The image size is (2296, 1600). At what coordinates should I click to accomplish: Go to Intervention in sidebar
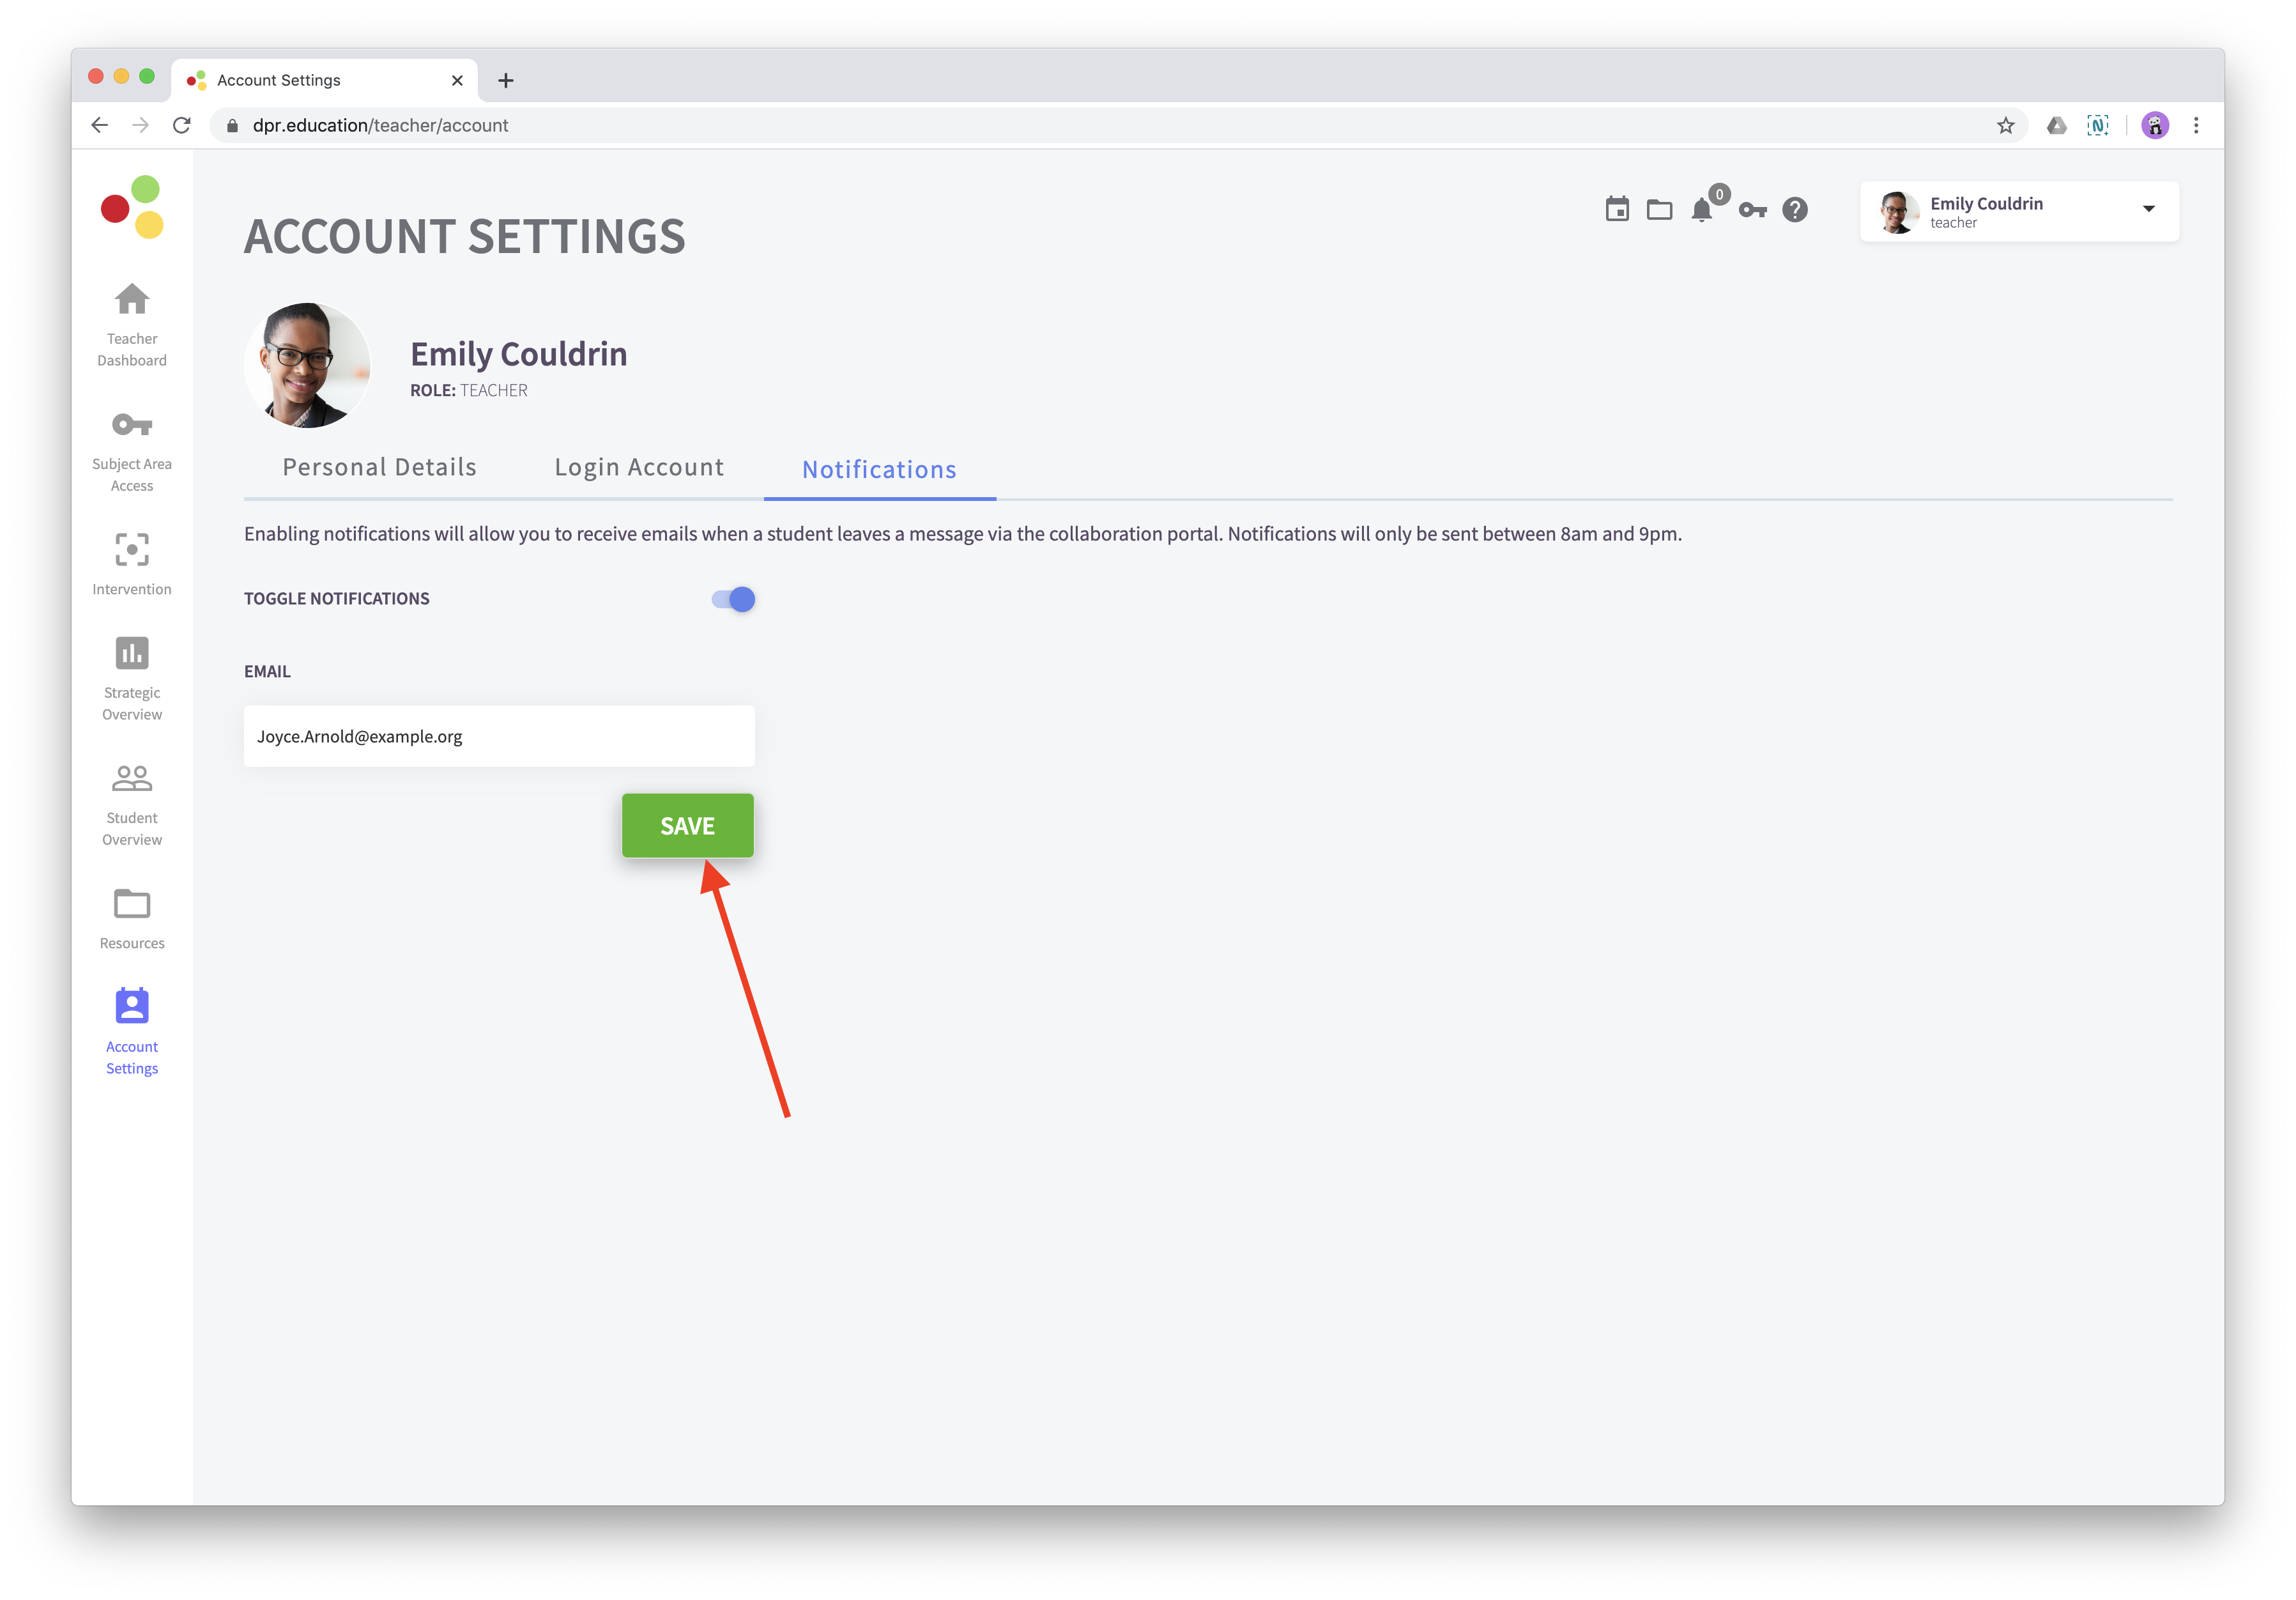[x=132, y=550]
